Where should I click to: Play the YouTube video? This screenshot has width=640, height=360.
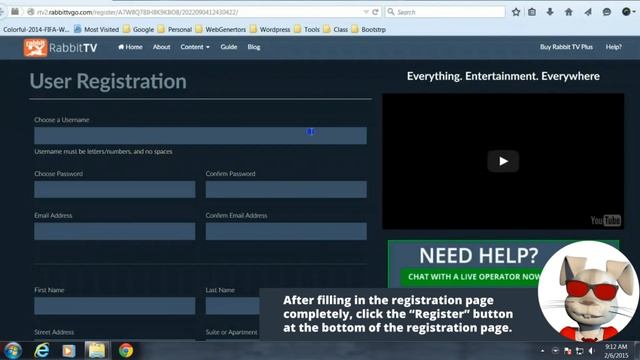[x=503, y=161]
